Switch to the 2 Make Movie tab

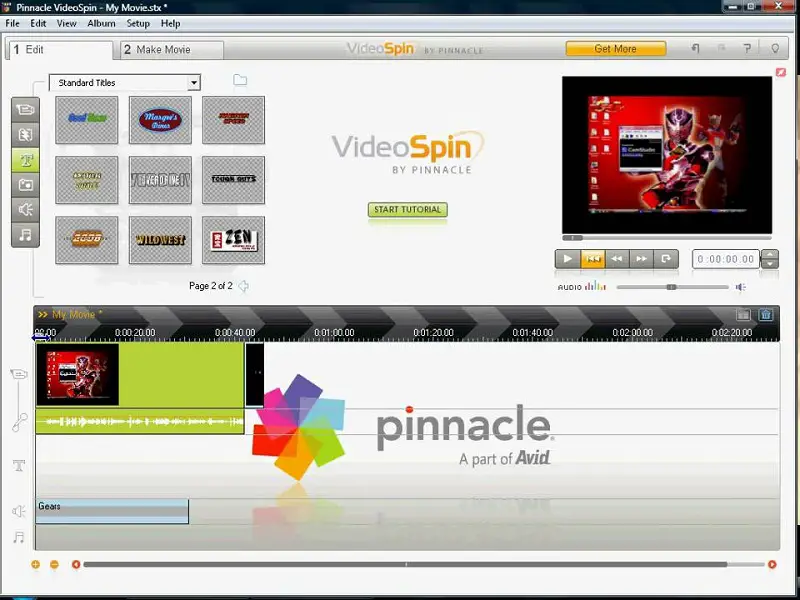(171, 49)
